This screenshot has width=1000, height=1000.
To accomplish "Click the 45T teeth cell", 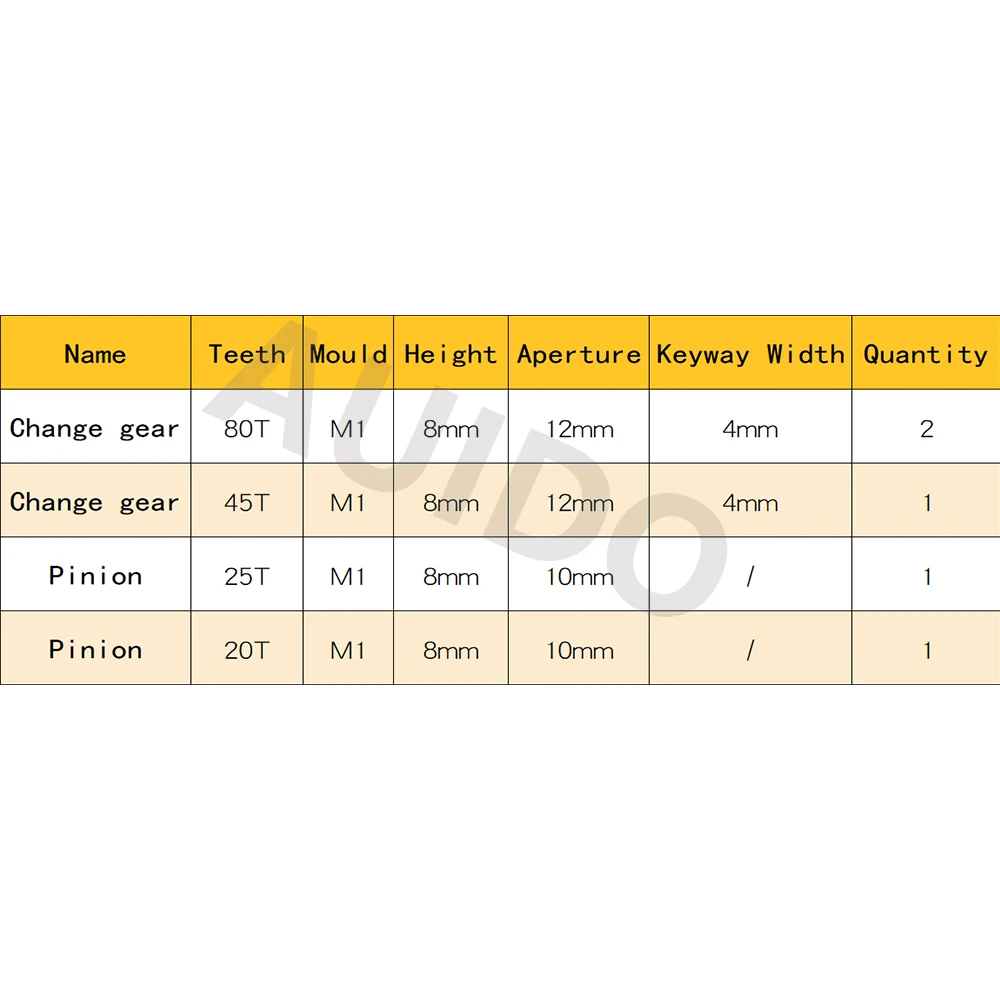I will pos(247,501).
